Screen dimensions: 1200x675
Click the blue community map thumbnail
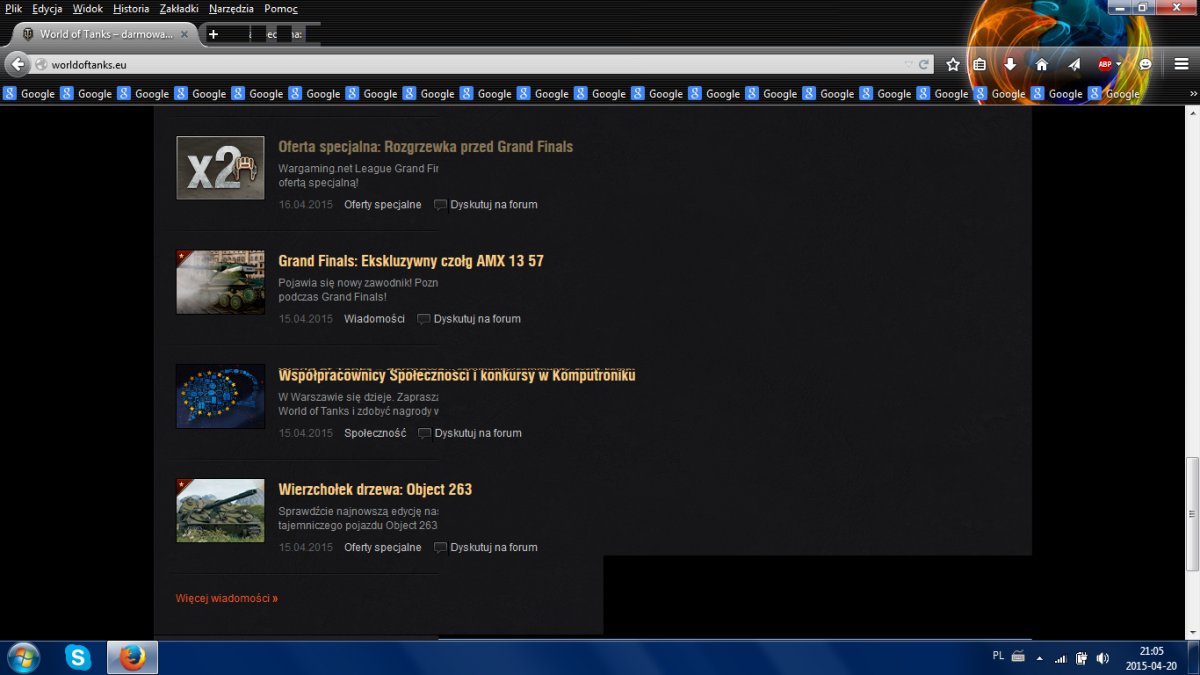(x=220, y=396)
